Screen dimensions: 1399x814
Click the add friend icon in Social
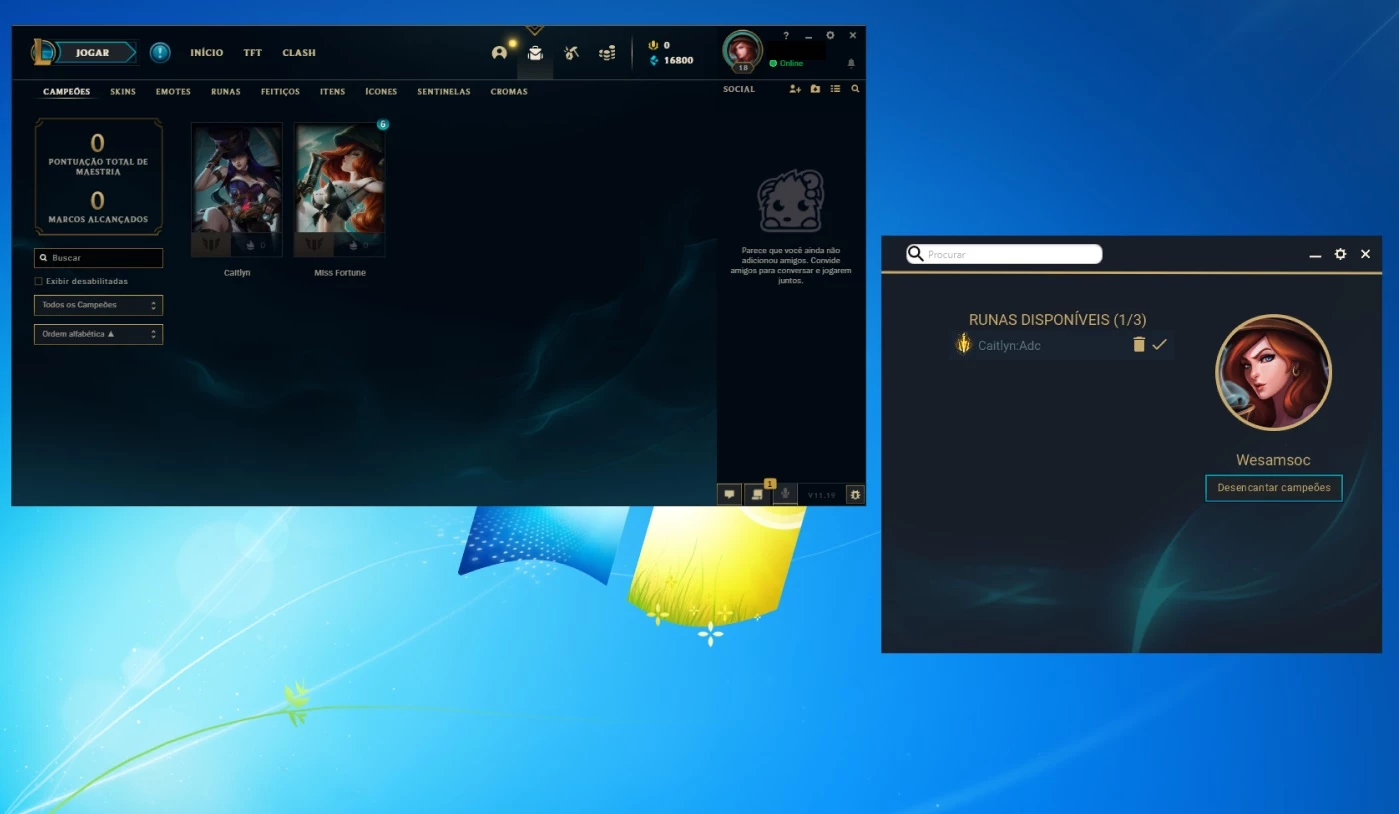795,89
